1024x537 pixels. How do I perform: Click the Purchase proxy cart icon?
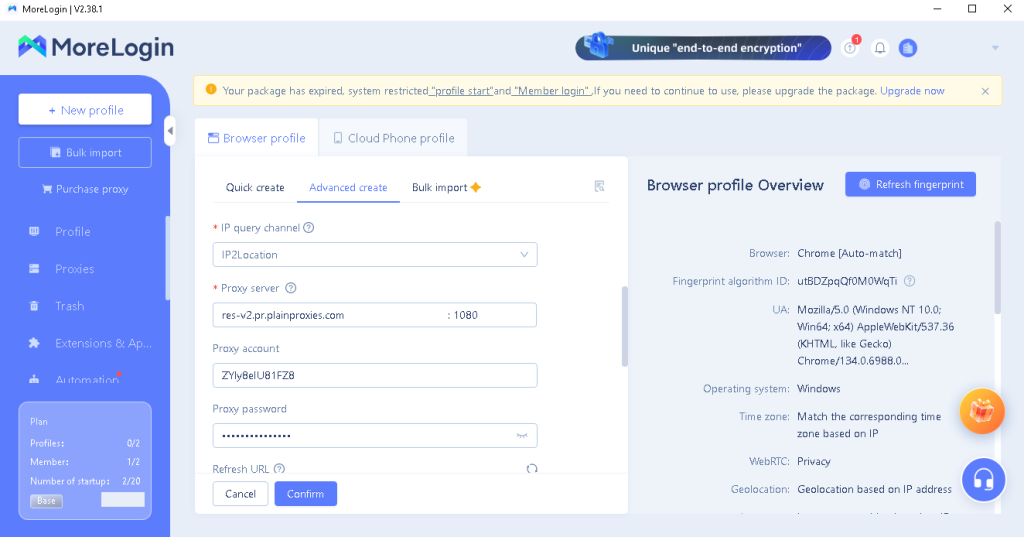pos(47,189)
